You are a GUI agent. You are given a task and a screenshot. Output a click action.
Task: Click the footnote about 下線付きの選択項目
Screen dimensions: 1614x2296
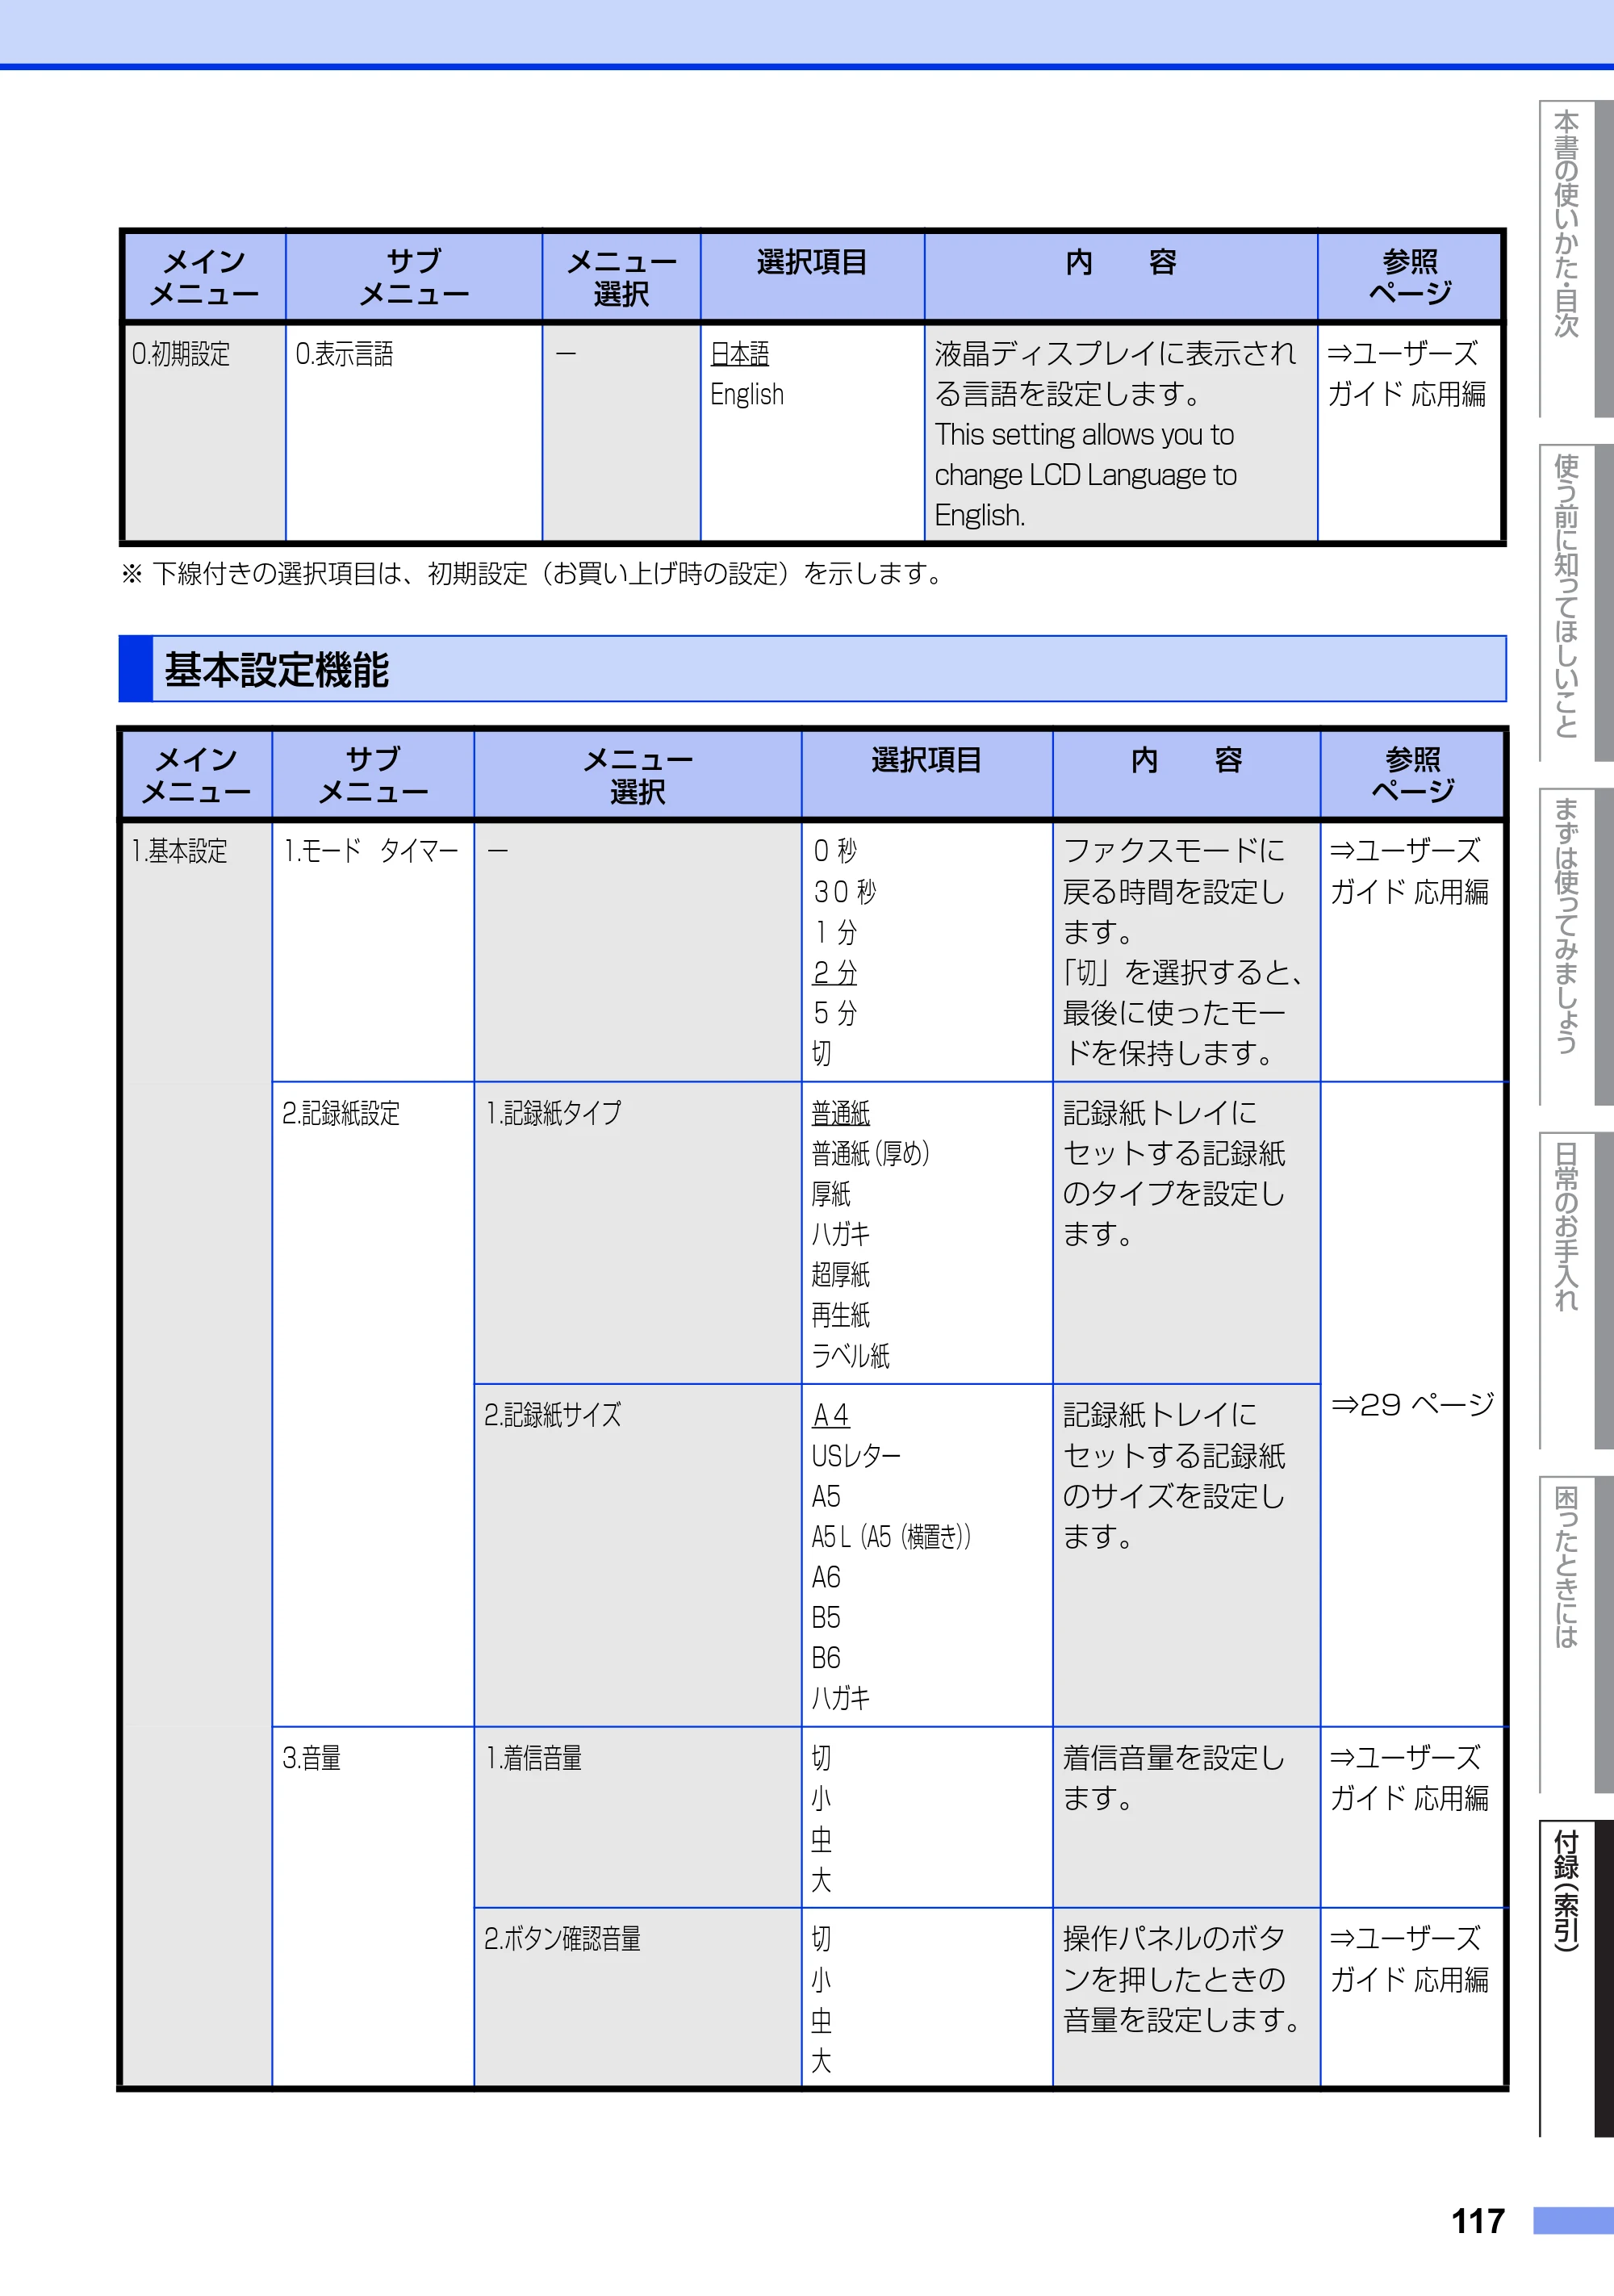pos(532,574)
